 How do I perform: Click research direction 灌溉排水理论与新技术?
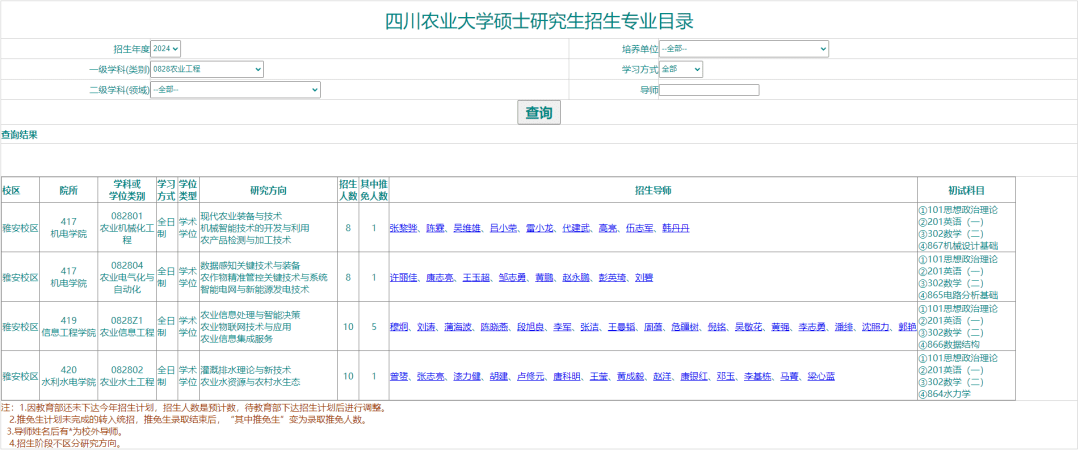[246, 370]
